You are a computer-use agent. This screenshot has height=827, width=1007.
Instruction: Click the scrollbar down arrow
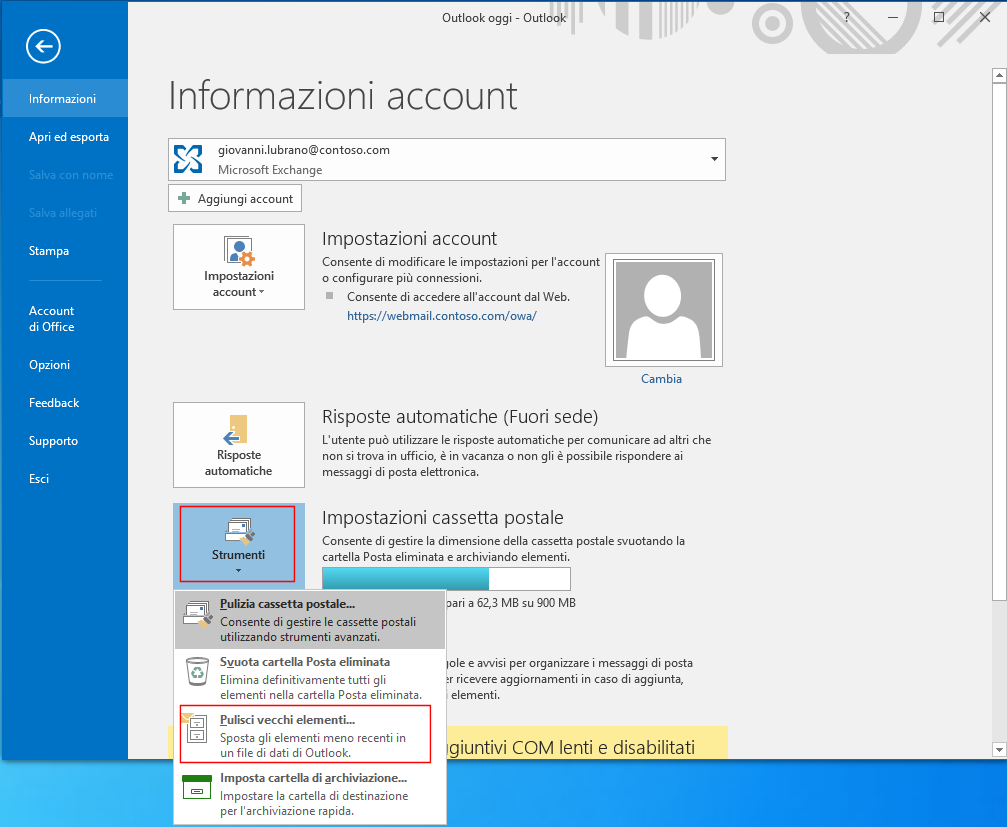999,749
